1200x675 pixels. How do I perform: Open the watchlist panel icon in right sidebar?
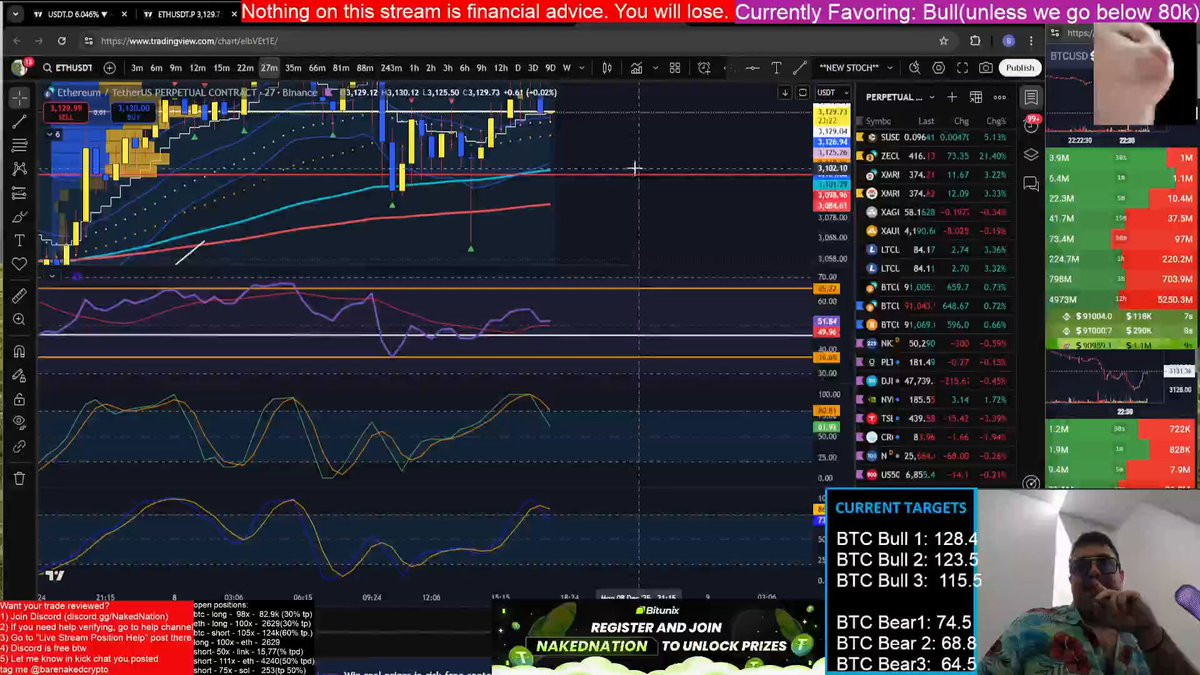[x=1031, y=97]
